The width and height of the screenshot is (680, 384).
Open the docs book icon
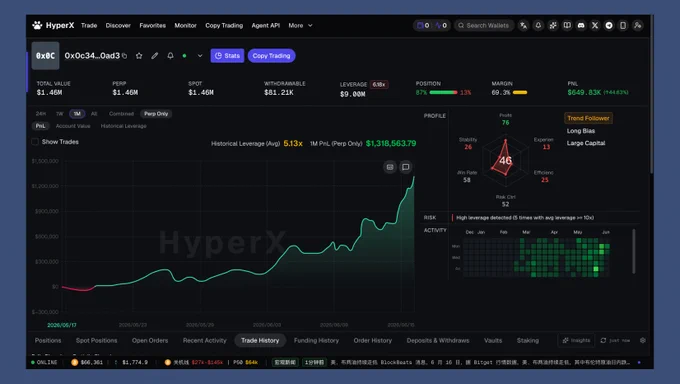[x=567, y=26]
